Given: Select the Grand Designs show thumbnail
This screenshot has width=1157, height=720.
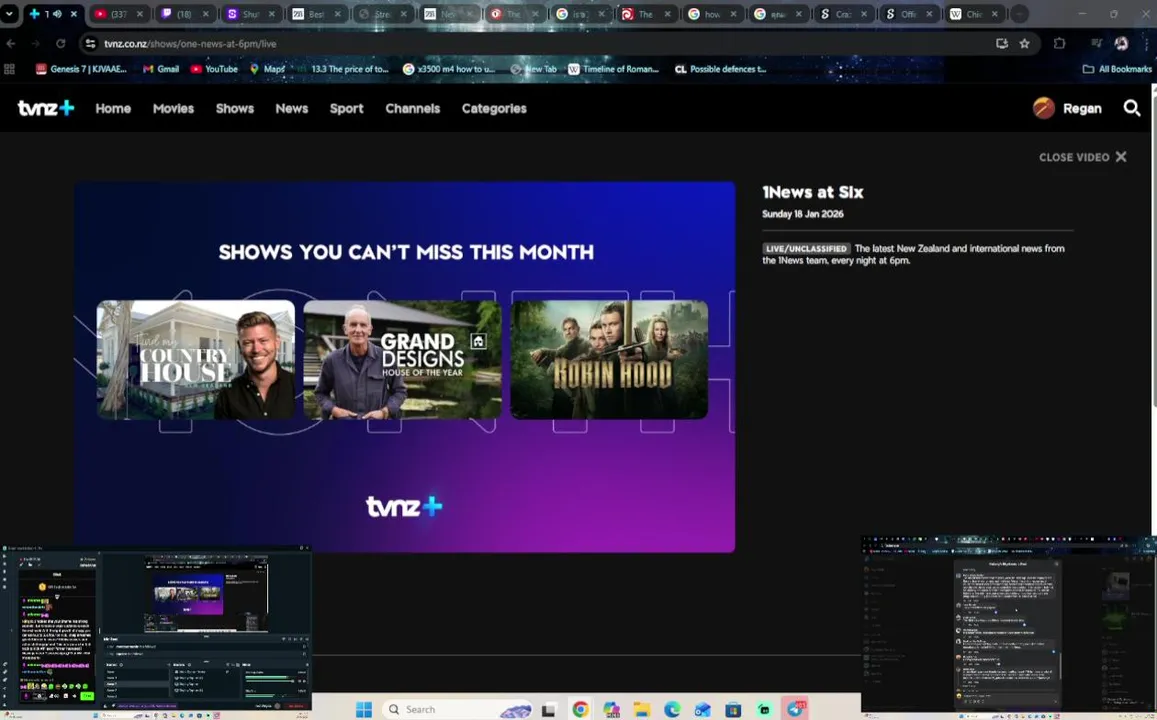Looking at the screenshot, I should tap(402, 359).
